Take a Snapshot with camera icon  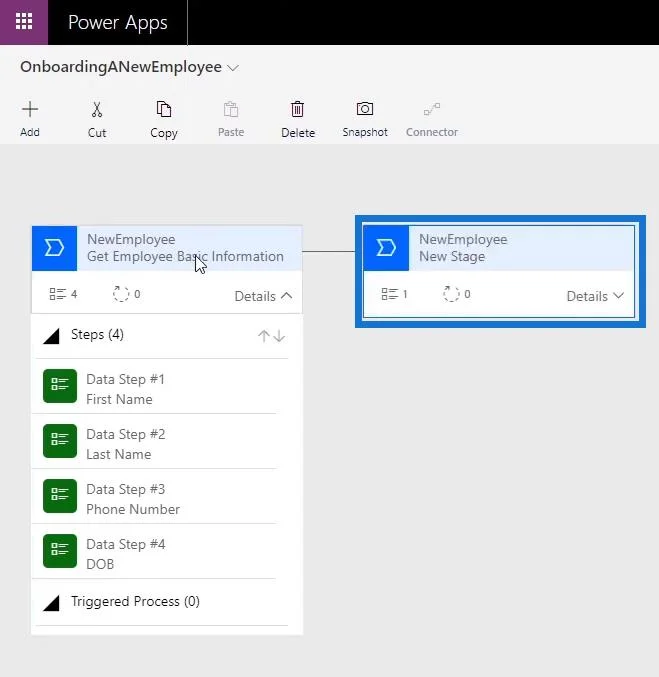click(365, 108)
